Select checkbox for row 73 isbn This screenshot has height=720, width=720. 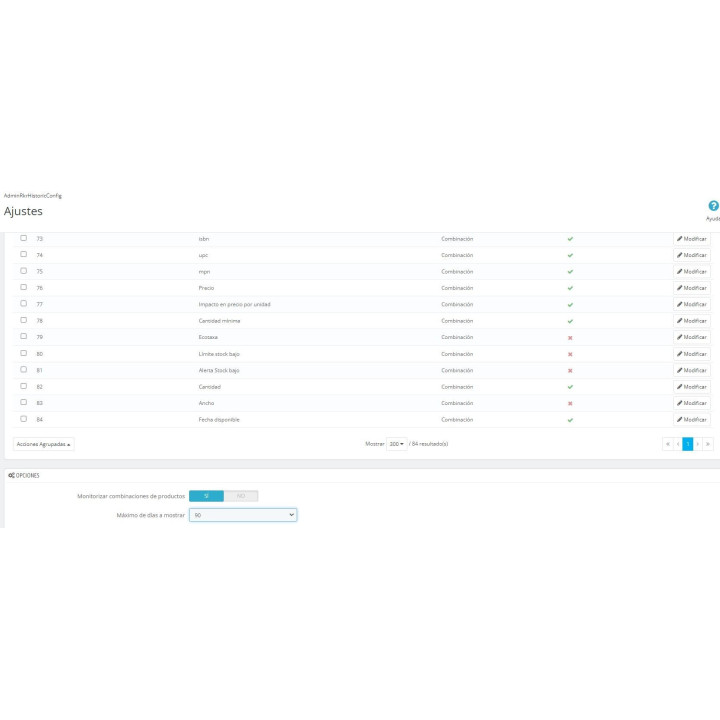[x=23, y=238]
